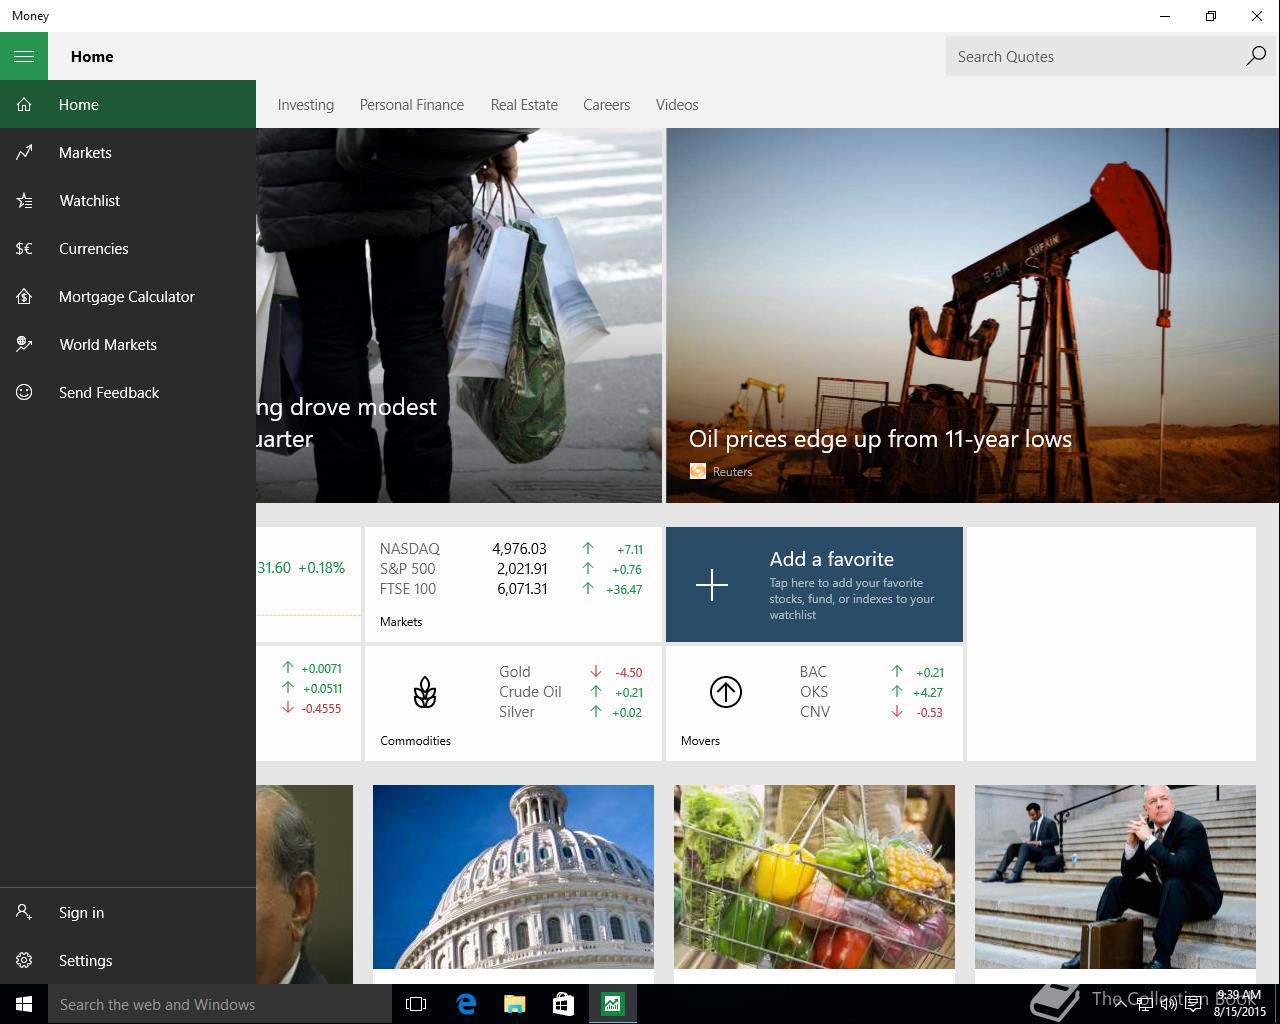Click the Commodities wheat icon
The width and height of the screenshot is (1280, 1024).
[425, 692]
